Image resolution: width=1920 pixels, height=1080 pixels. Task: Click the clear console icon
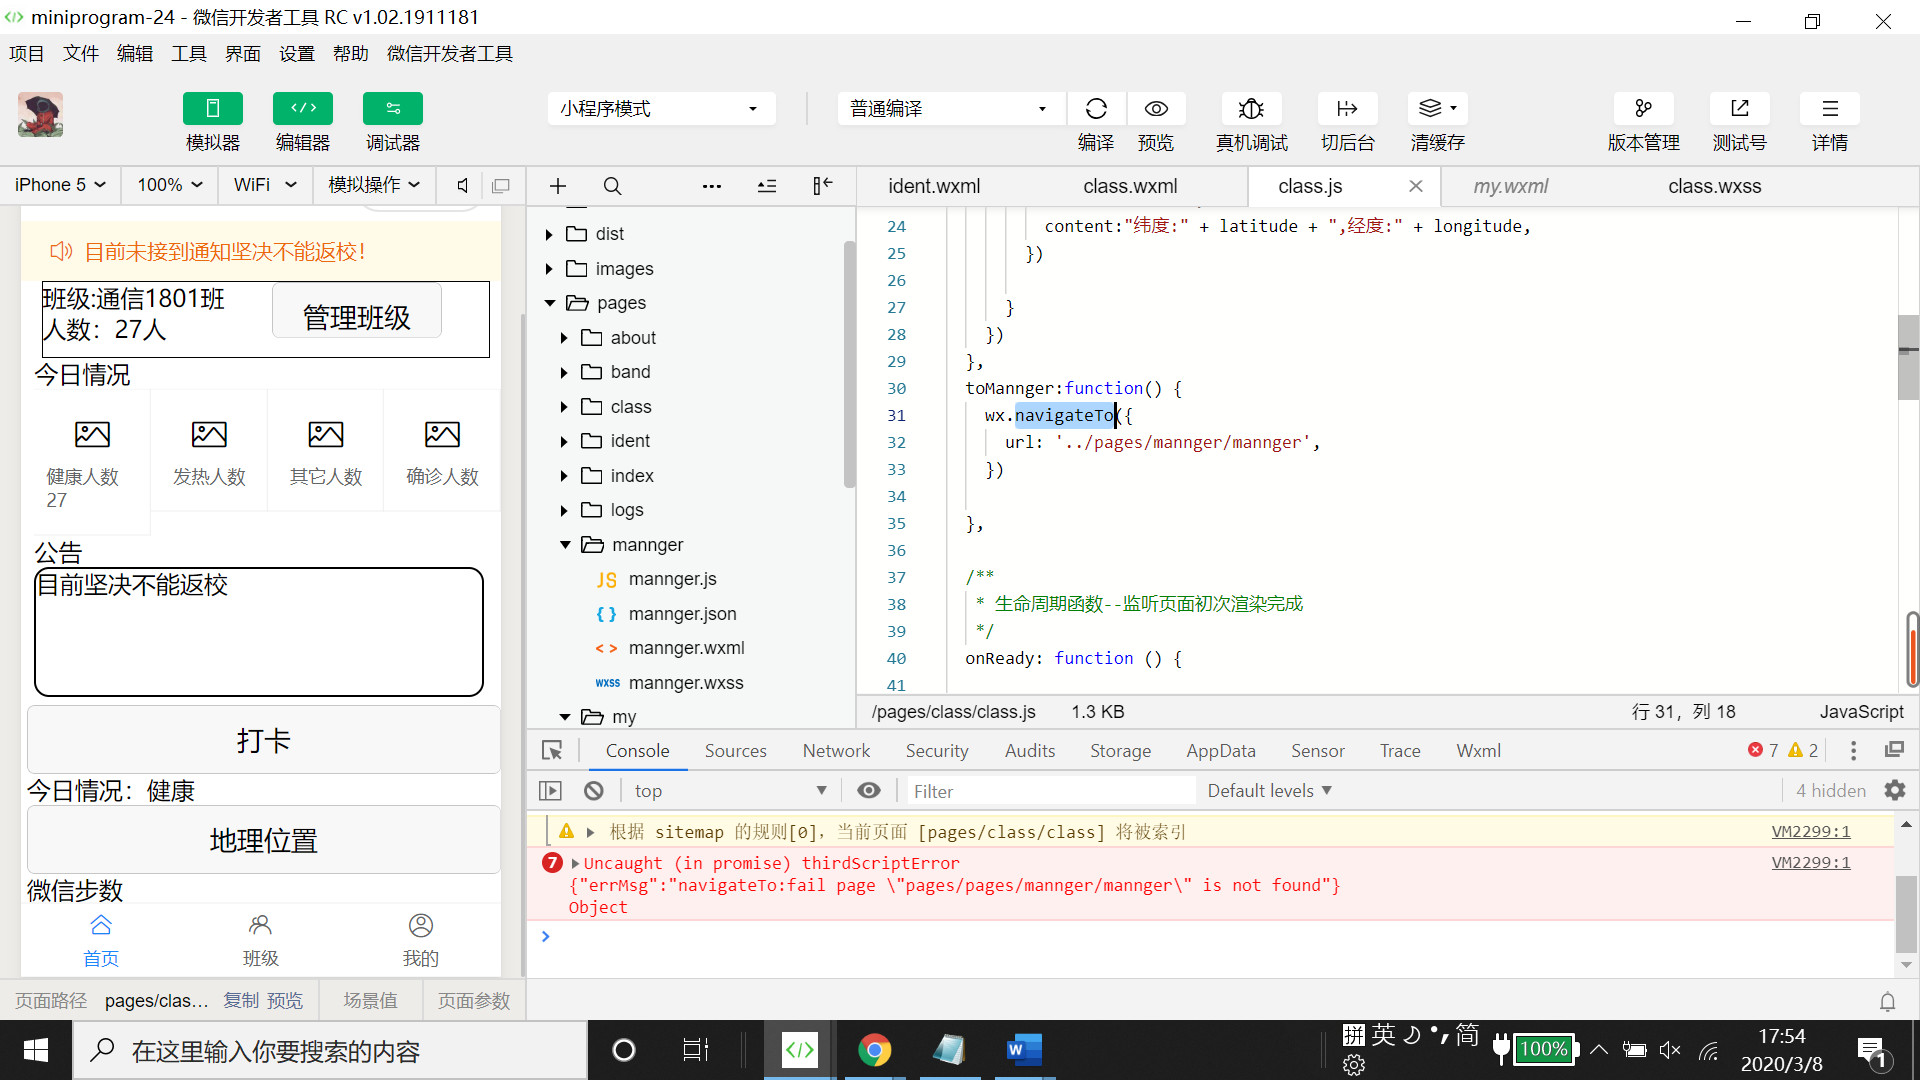(x=594, y=791)
